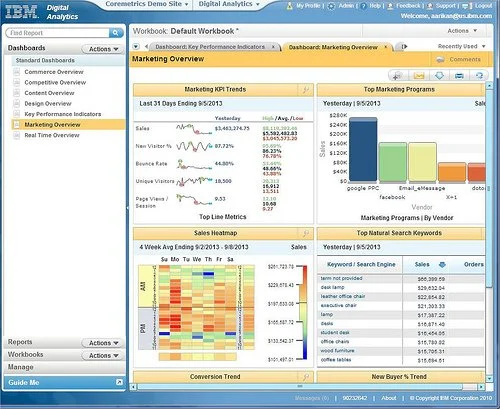Click the vertical scrollbar down arrow
500x409 pixels.
pyautogui.click(x=489, y=379)
